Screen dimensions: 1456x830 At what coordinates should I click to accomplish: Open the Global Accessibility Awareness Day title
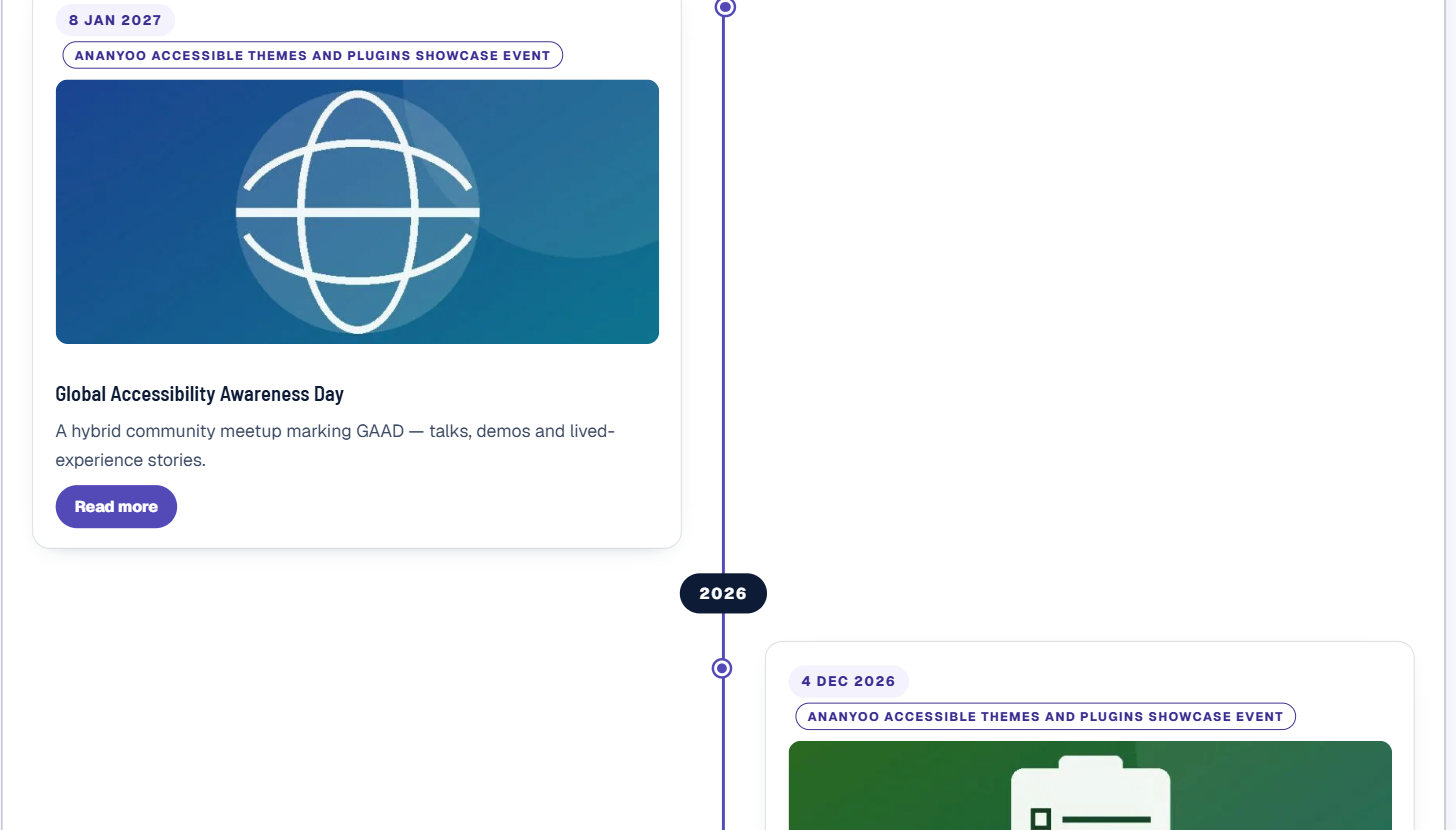[200, 394]
